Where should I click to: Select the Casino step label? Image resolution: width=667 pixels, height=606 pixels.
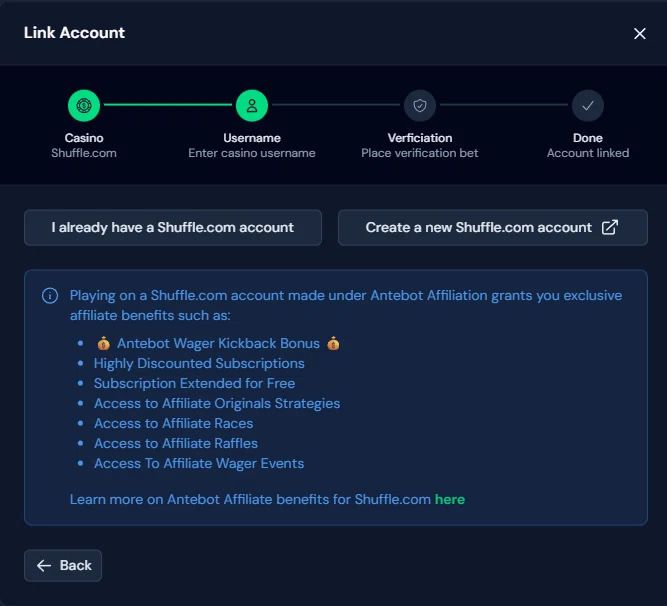pos(84,138)
